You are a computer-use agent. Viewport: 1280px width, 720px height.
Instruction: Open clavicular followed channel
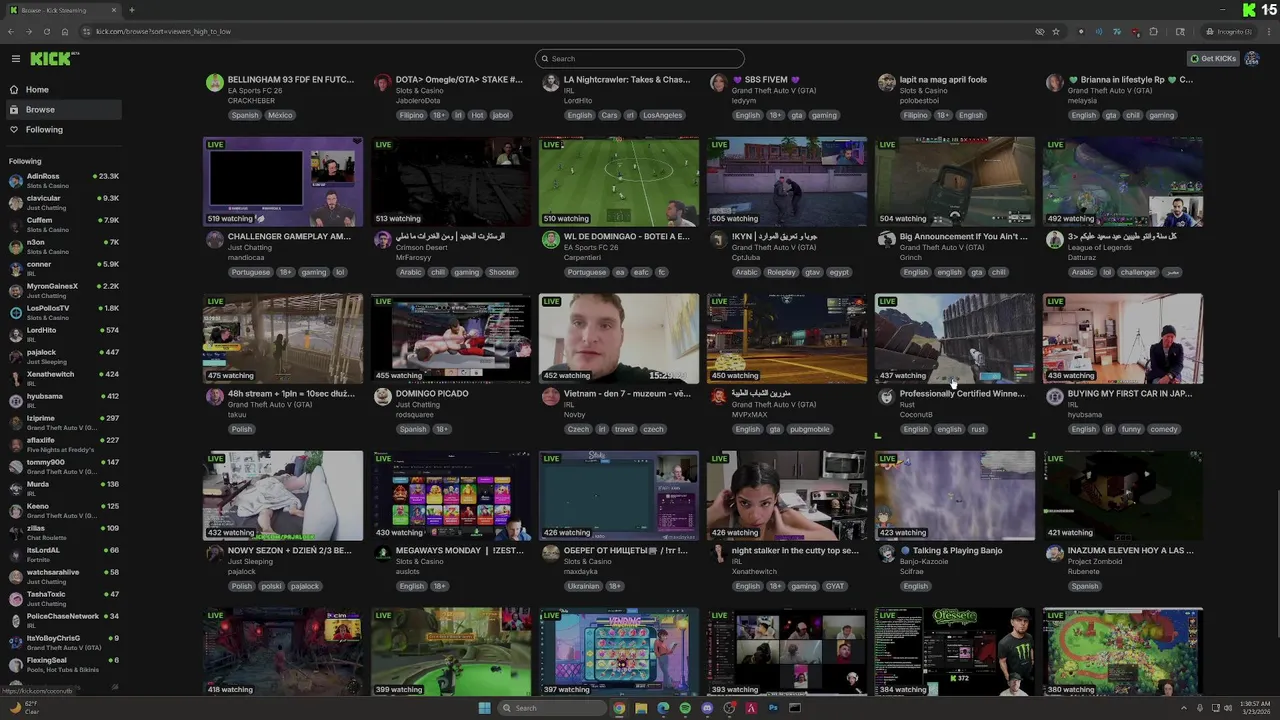64,202
